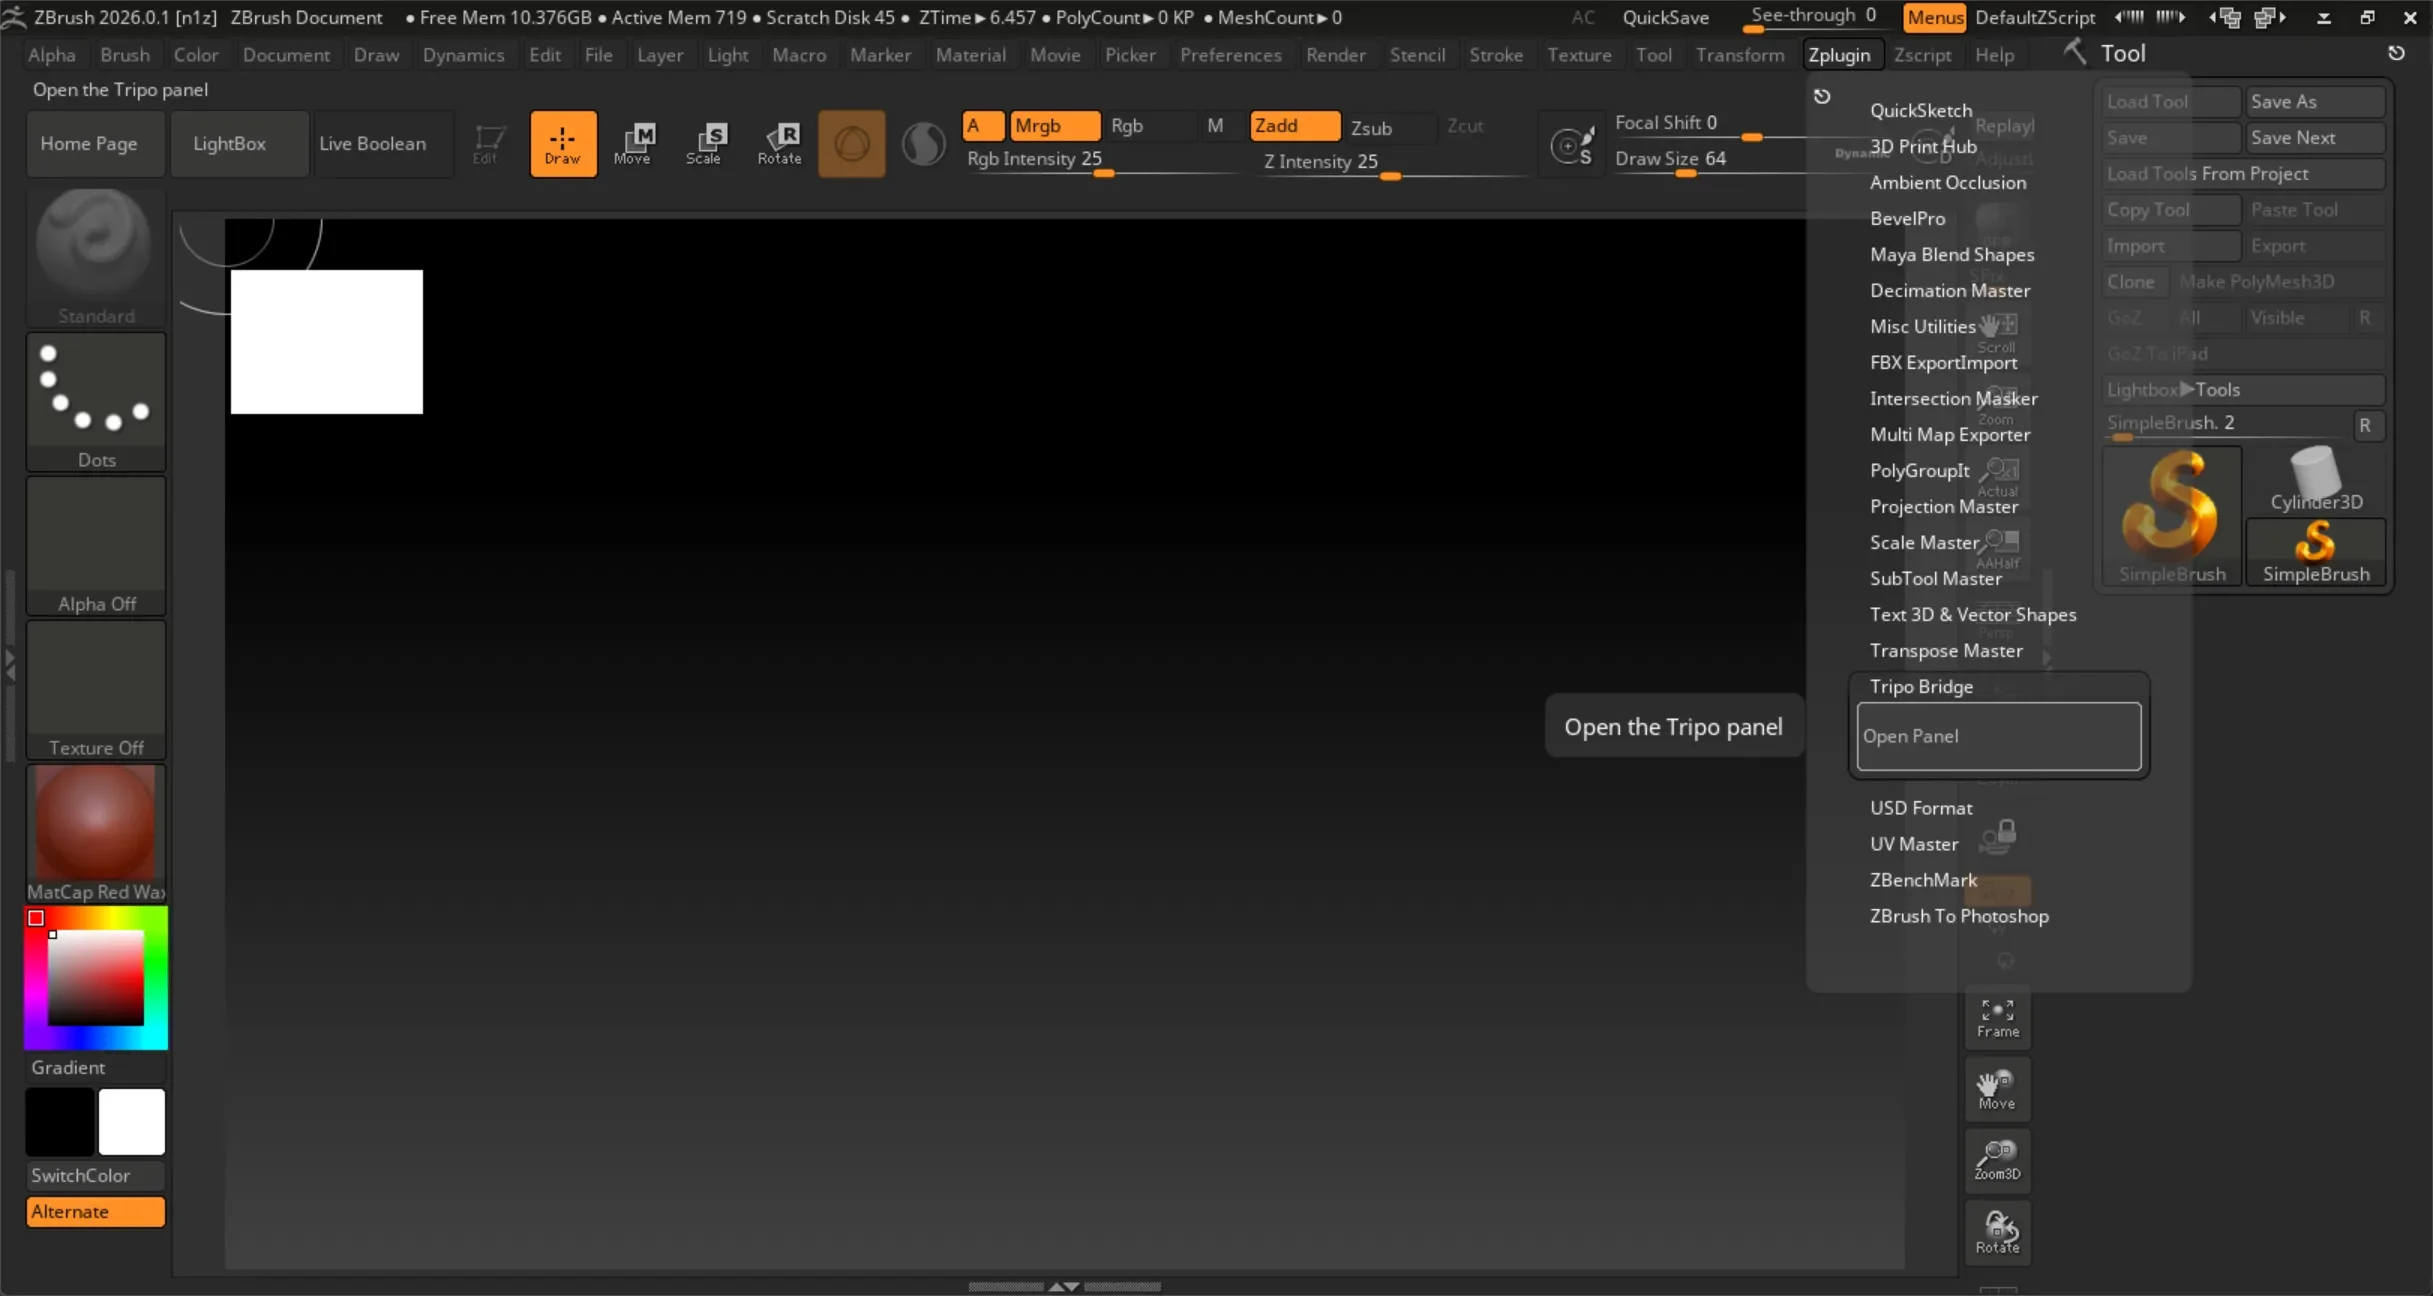Screen dimensions: 2433x1296
Task: Click the Gizmo 3D orange sphere icon
Action: tap(851, 144)
